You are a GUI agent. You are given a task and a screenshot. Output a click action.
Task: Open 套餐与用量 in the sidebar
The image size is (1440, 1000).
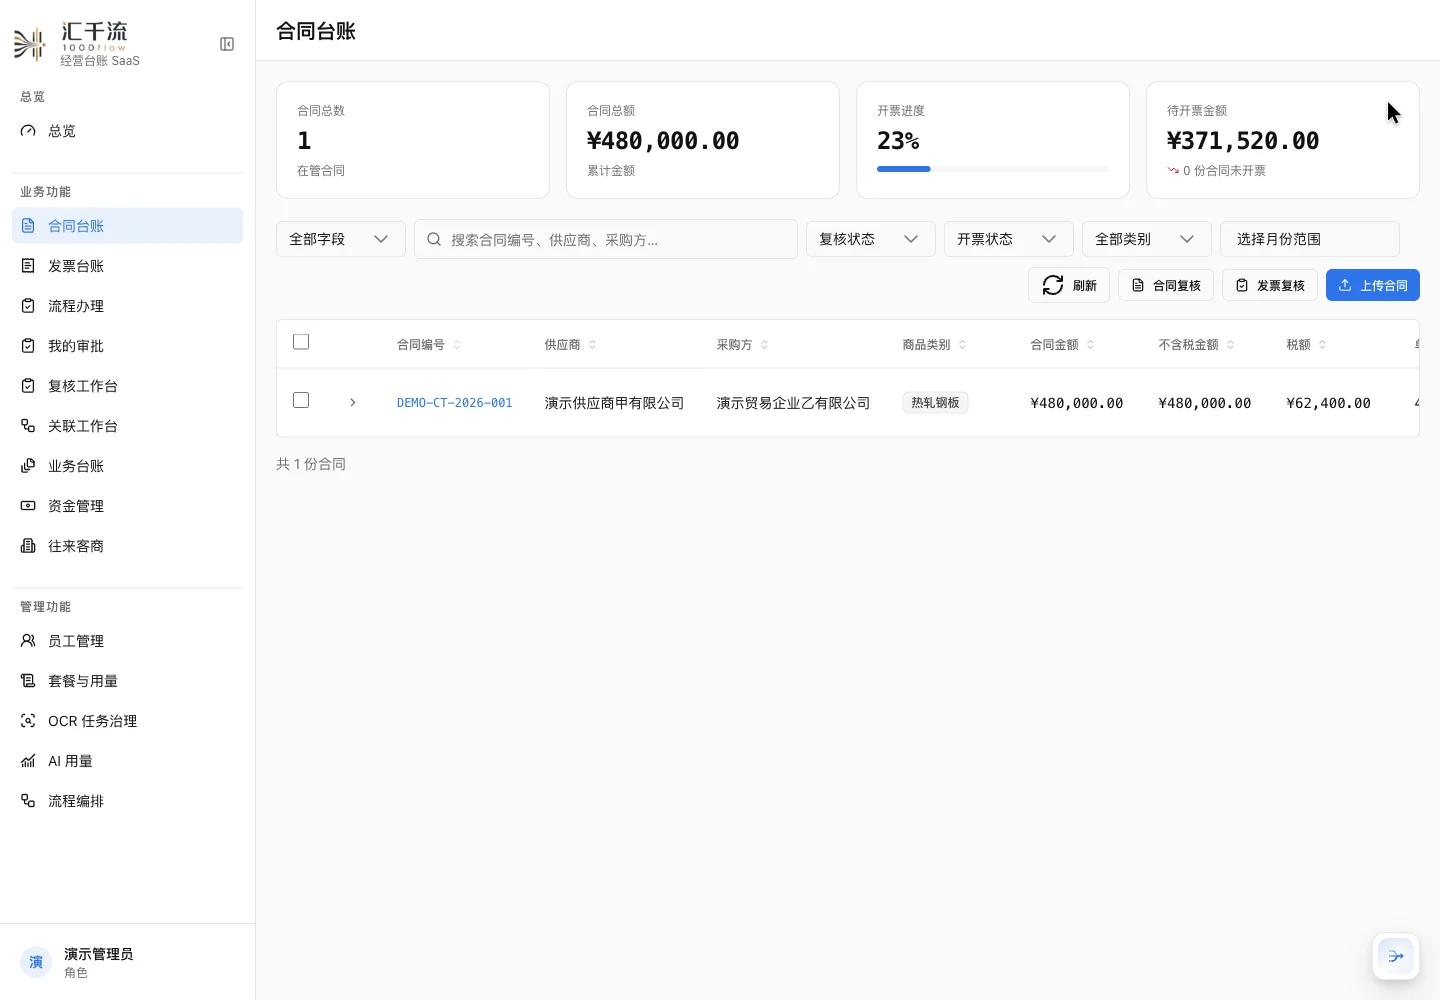click(x=127, y=681)
